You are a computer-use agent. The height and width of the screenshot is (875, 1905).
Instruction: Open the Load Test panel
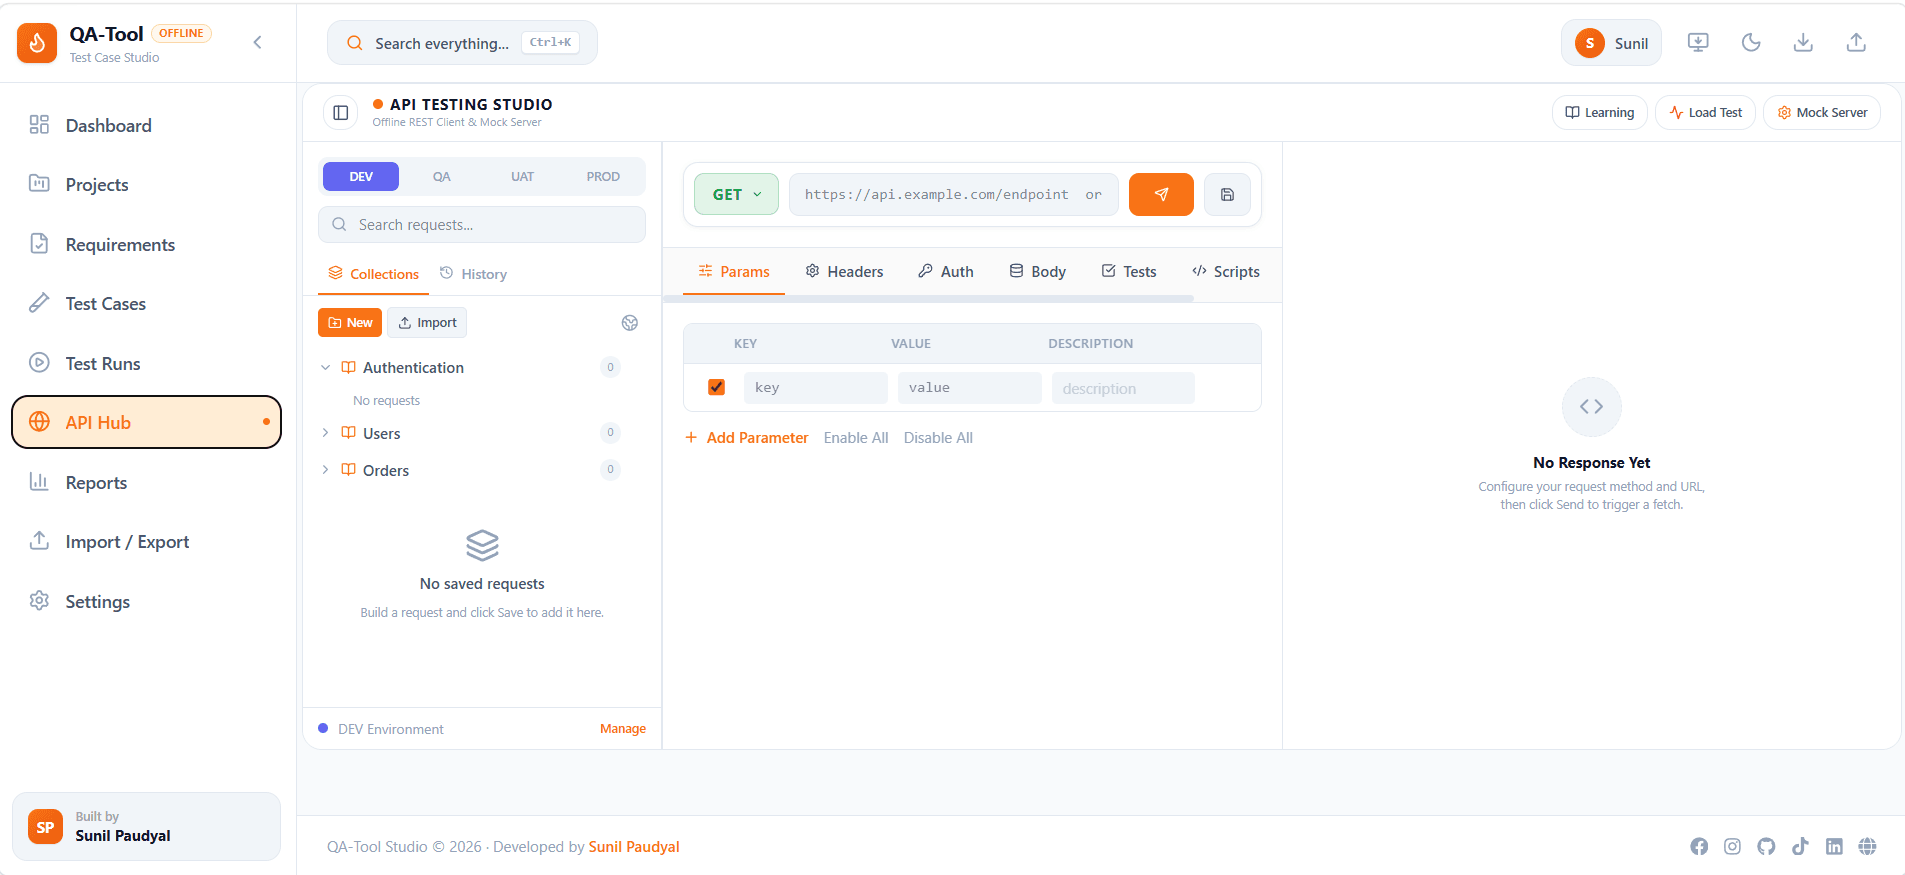pyautogui.click(x=1706, y=112)
